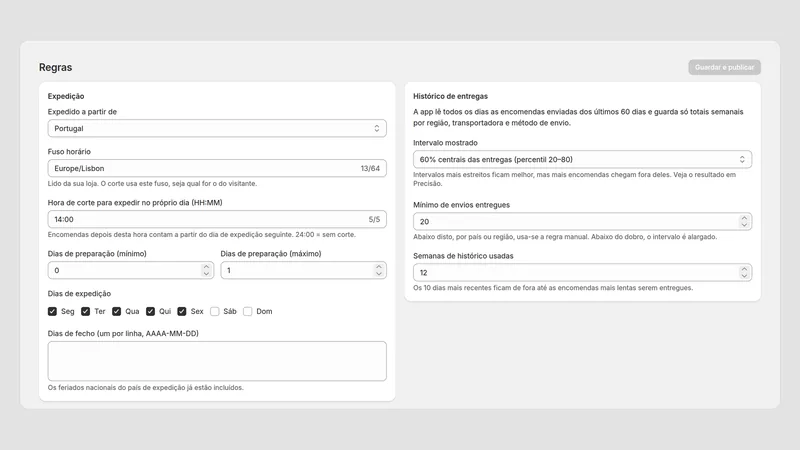Decrease Dias de preparação (máximo) with down arrow
Viewport: 800px width, 450px height.
click(x=379, y=274)
